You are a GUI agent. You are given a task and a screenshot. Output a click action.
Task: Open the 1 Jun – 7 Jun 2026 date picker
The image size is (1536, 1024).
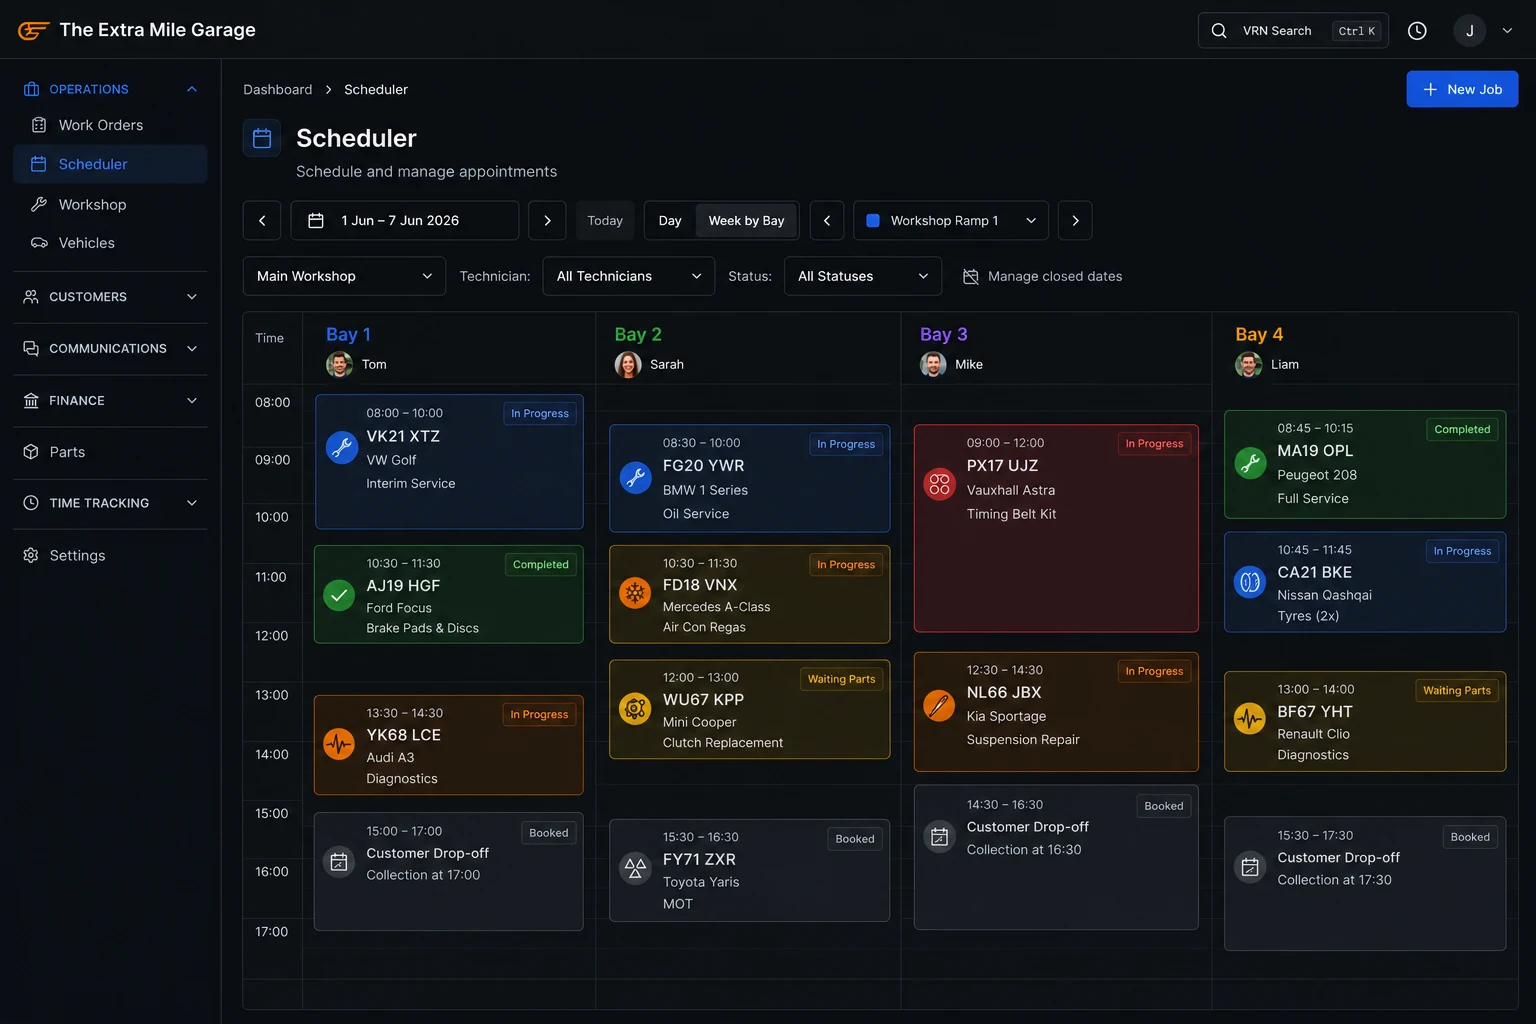pos(405,221)
